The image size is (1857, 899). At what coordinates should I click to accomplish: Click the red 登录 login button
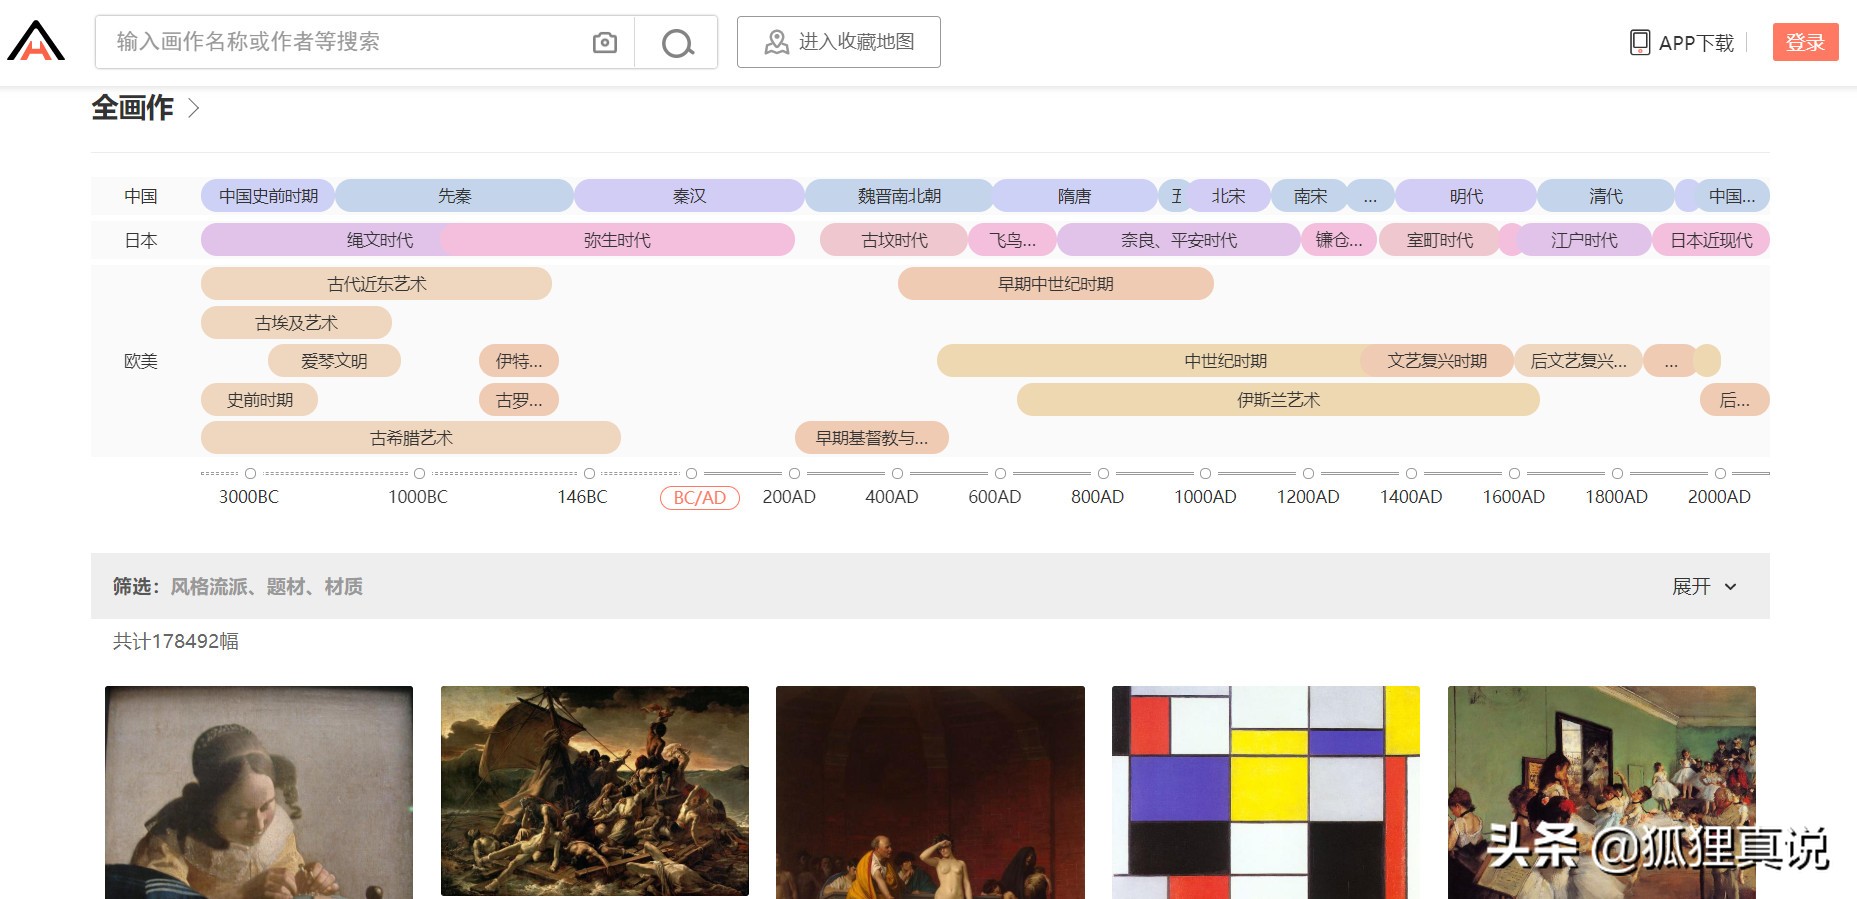coord(1804,42)
